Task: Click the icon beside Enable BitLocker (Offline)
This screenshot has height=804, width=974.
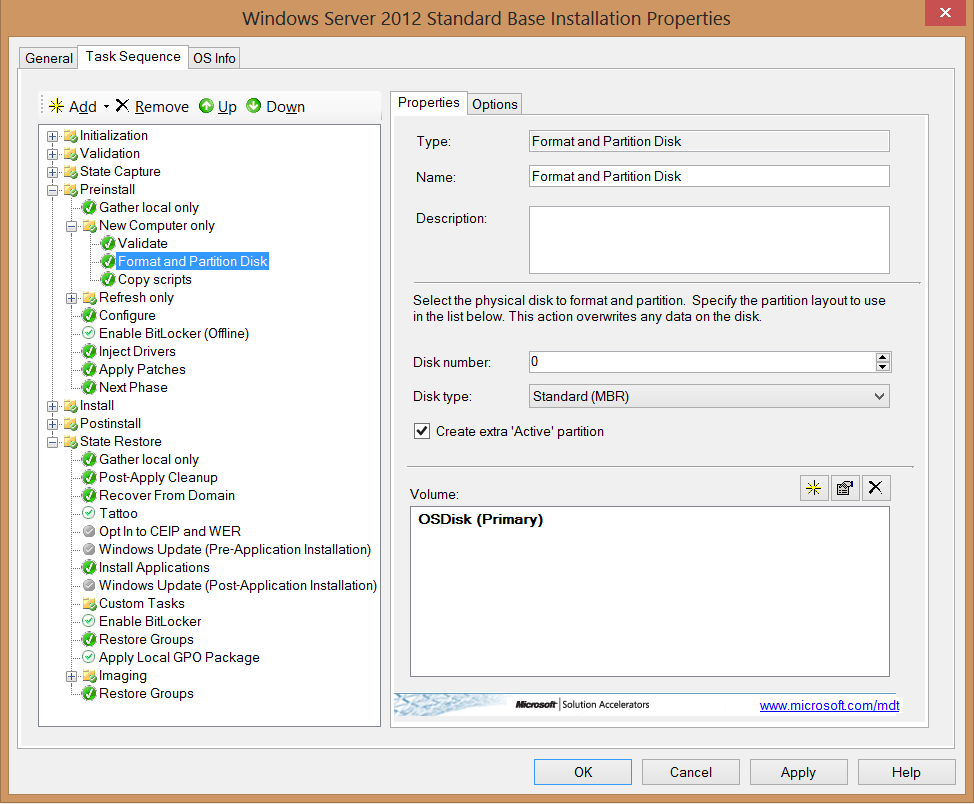Action: coord(89,333)
